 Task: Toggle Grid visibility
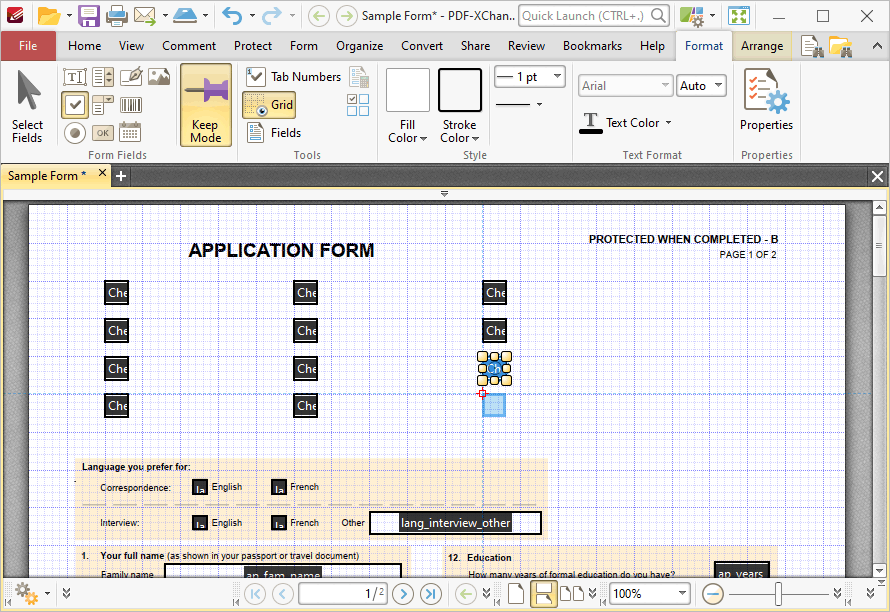pos(270,104)
